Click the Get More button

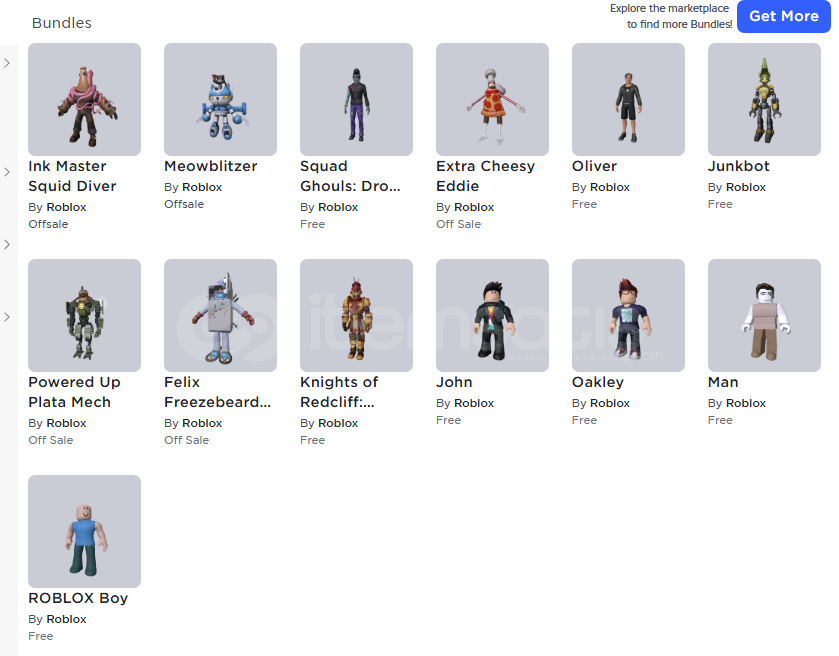[783, 16]
